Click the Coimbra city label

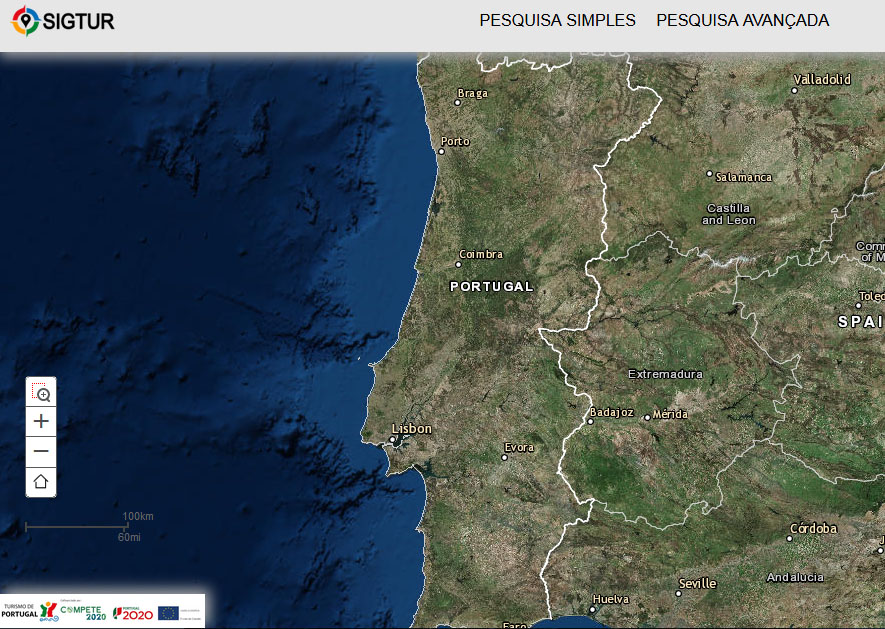[480, 254]
